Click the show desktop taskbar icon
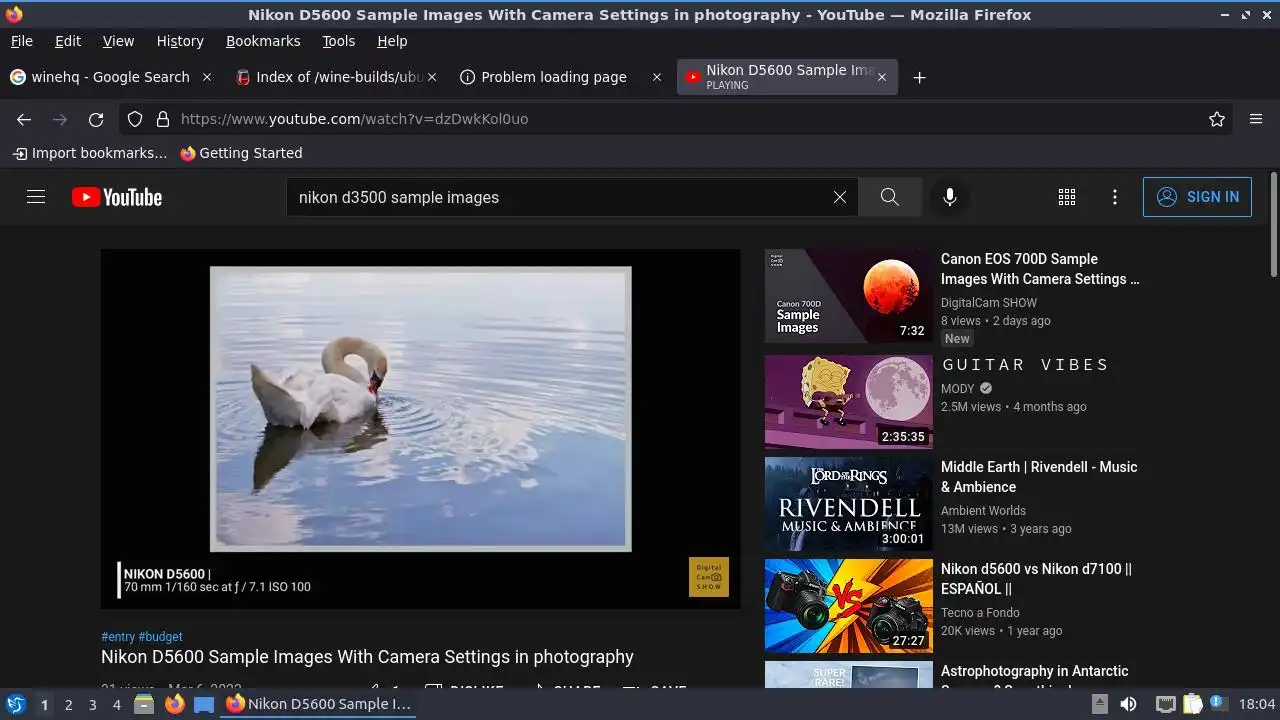 (x=204, y=704)
